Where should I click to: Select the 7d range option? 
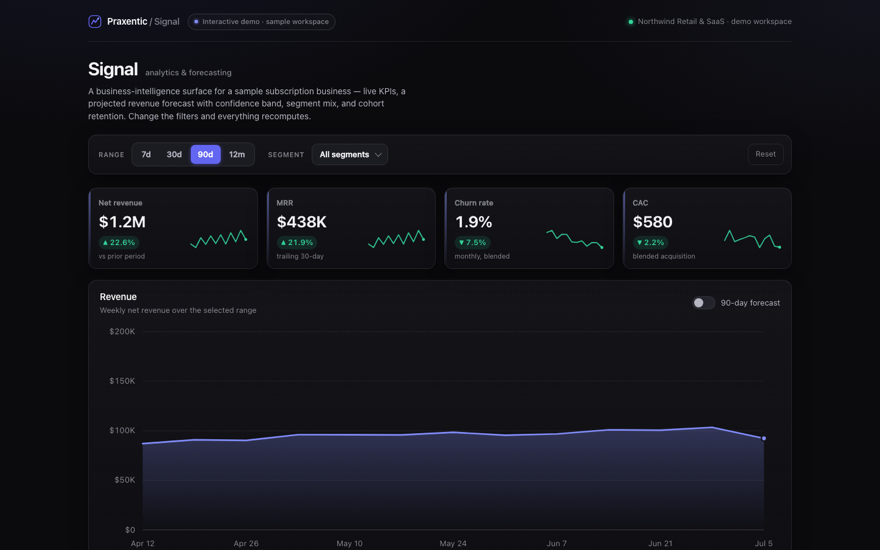(146, 154)
